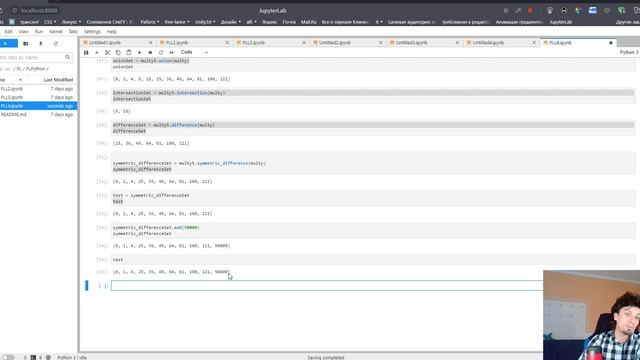Close the PLL2.ipynb tab
Image resolution: width=640 pixels, height=360 pixels.
(x=227, y=42)
